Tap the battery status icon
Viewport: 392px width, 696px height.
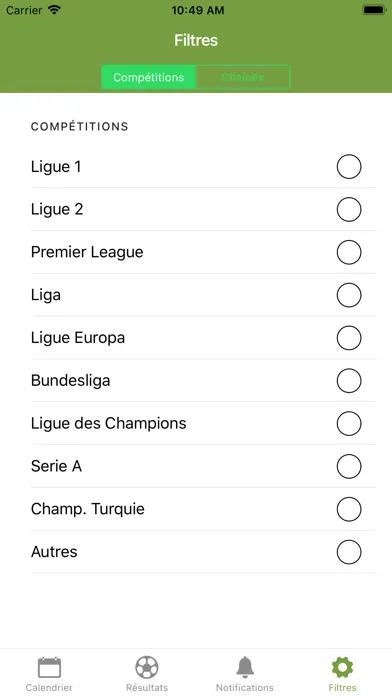click(374, 10)
